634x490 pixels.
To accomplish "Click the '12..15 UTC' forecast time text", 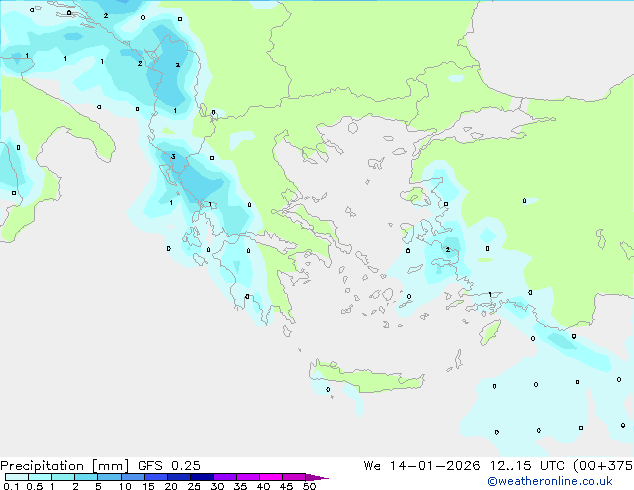I will pyautogui.click(x=526, y=466).
